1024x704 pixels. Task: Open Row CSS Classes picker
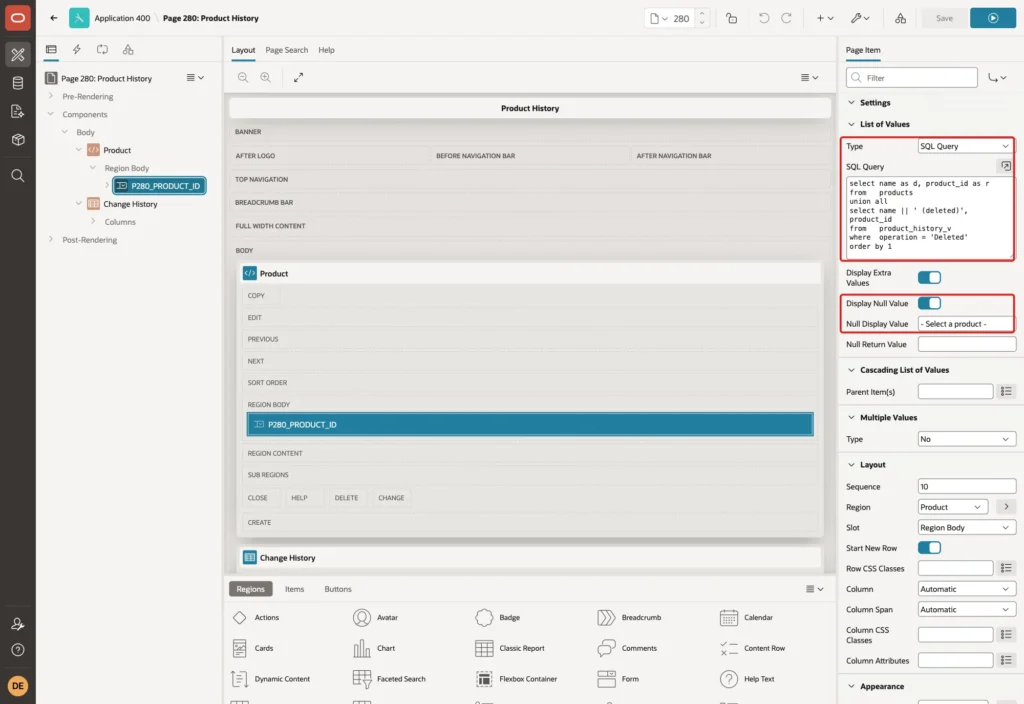pyautogui.click(x=1006, y=568)
